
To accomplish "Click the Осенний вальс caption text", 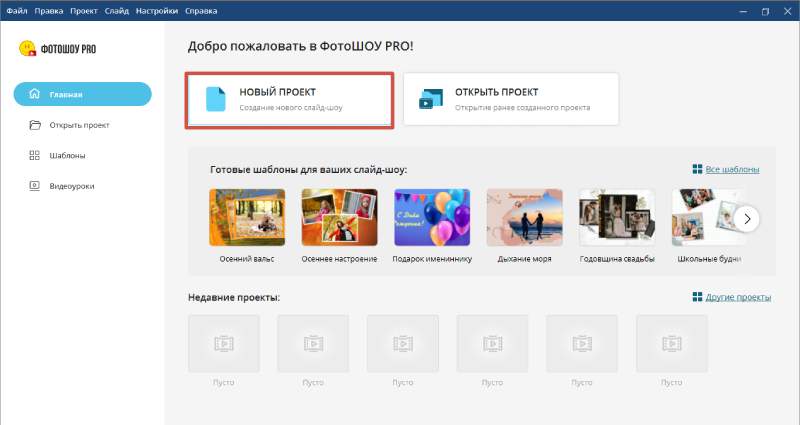I will [x=247, y=259].
